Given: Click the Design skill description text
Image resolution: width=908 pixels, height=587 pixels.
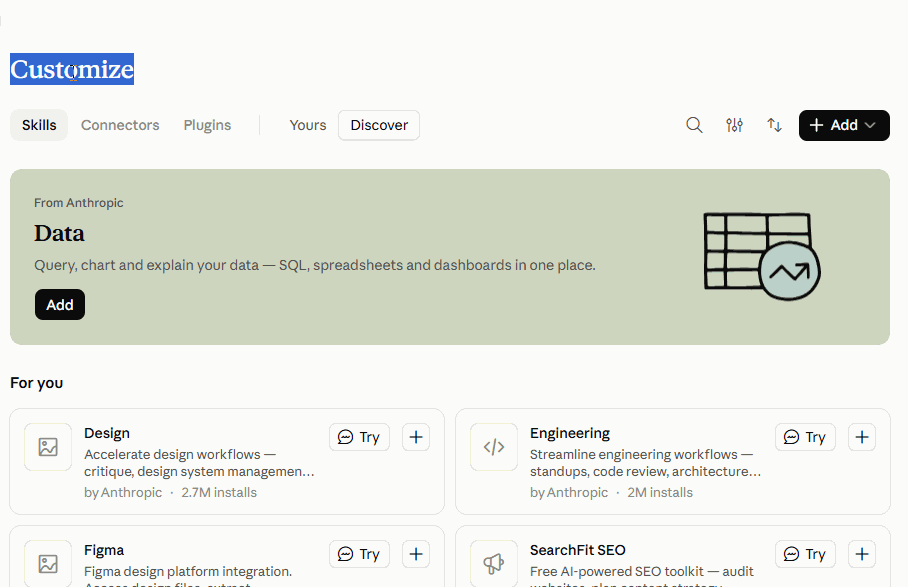Looking at the screenshot, I should pos(199,463).
